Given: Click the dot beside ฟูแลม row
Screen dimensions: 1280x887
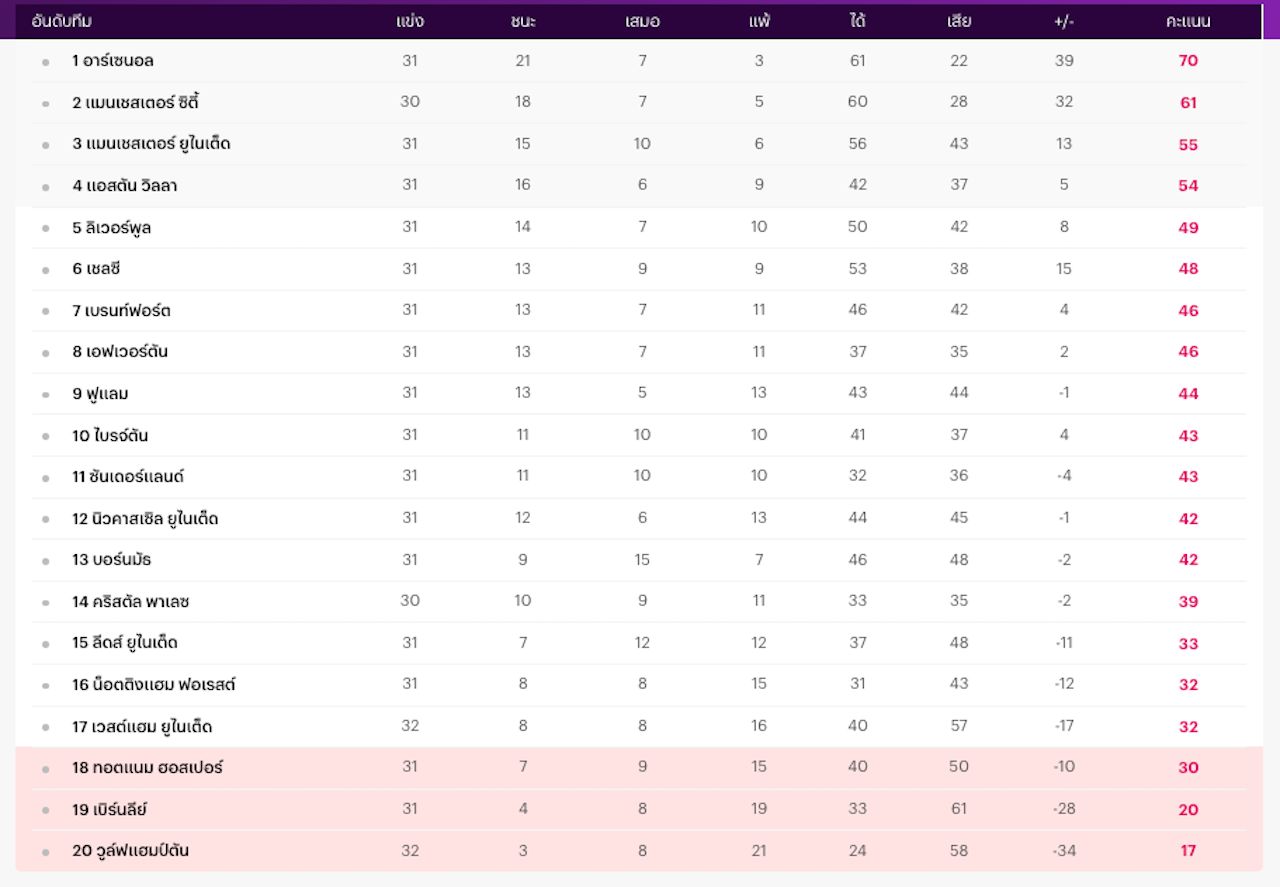Looking at the screenshot, I should click(45, 395).
